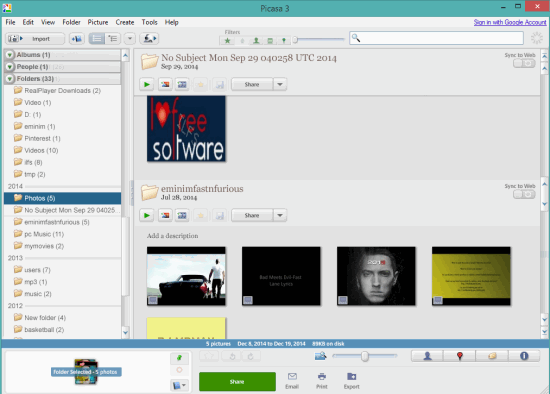Image resolution: width=550 pixels, height=394 pixels.
Task: Filter by starred photos
Action: (227, 41)
